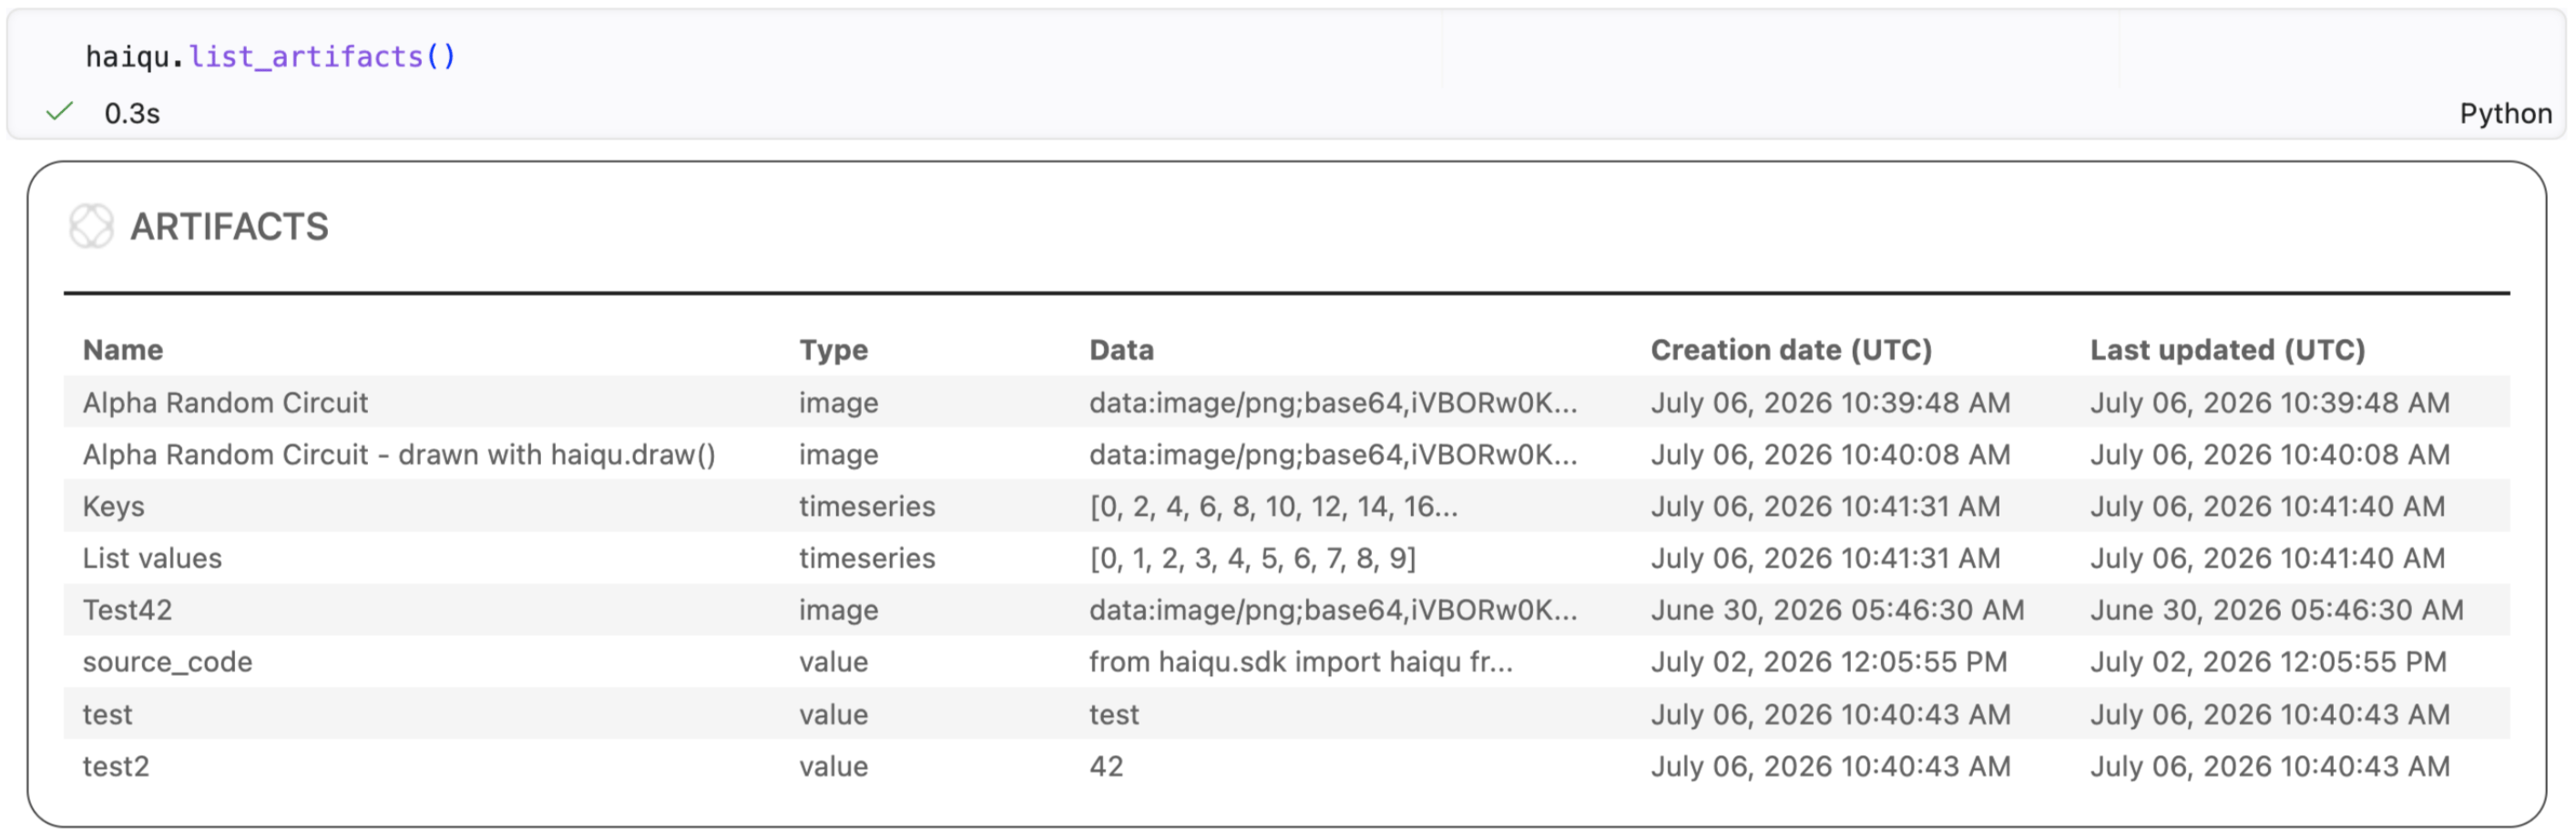Click the Test42 base64 image data cell
The width and height of the screenshot is (2576, 840).
click(1333, 611)
